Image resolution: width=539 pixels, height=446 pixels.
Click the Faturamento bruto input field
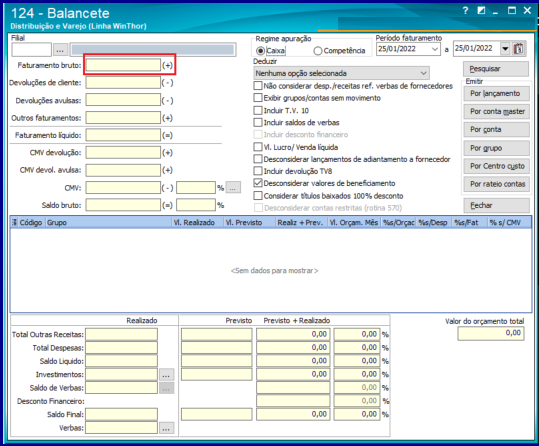pyautogui.click(x=123, y=65)
